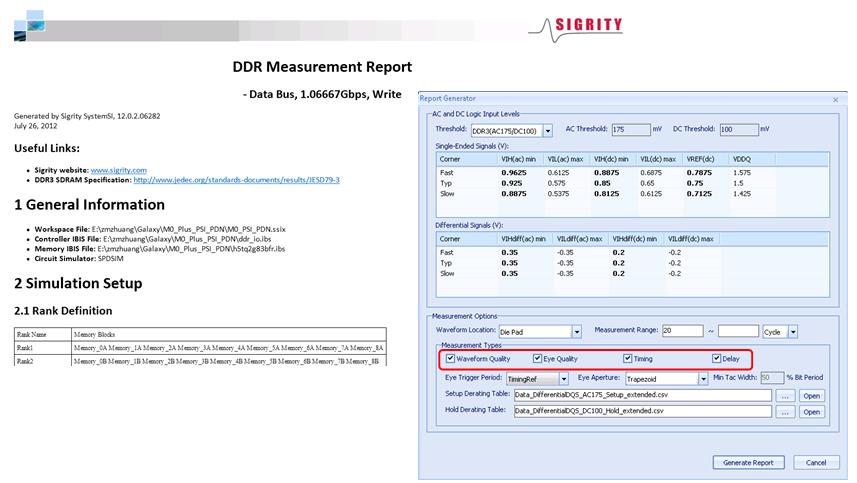Click the Cancel button

816,462
